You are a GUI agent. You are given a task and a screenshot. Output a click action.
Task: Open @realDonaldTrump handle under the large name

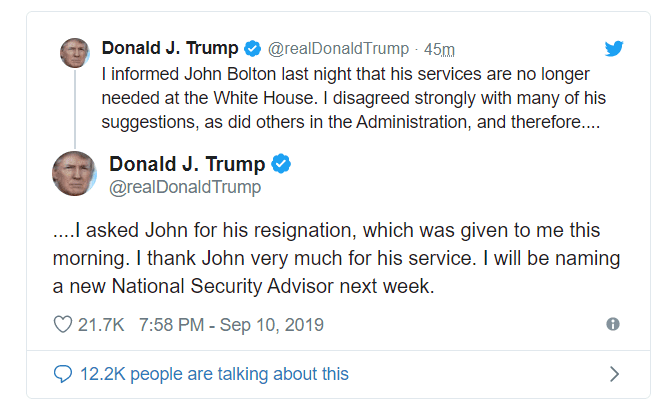click(184, 187)
